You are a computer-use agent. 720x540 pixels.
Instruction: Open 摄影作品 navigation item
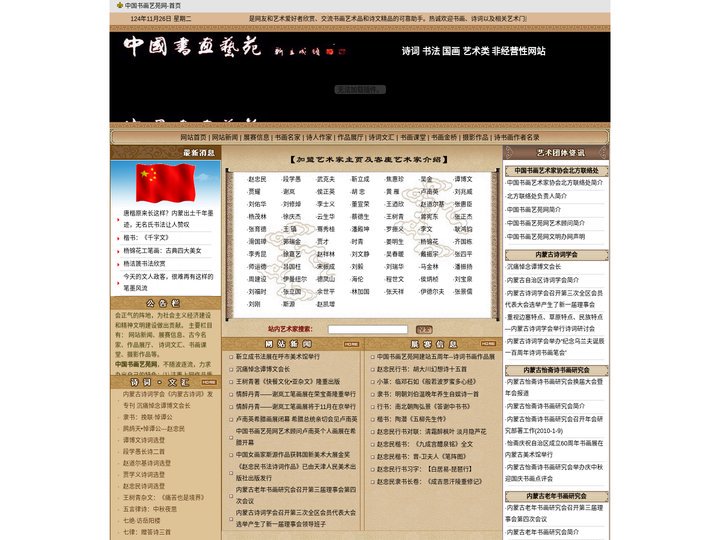475,137
